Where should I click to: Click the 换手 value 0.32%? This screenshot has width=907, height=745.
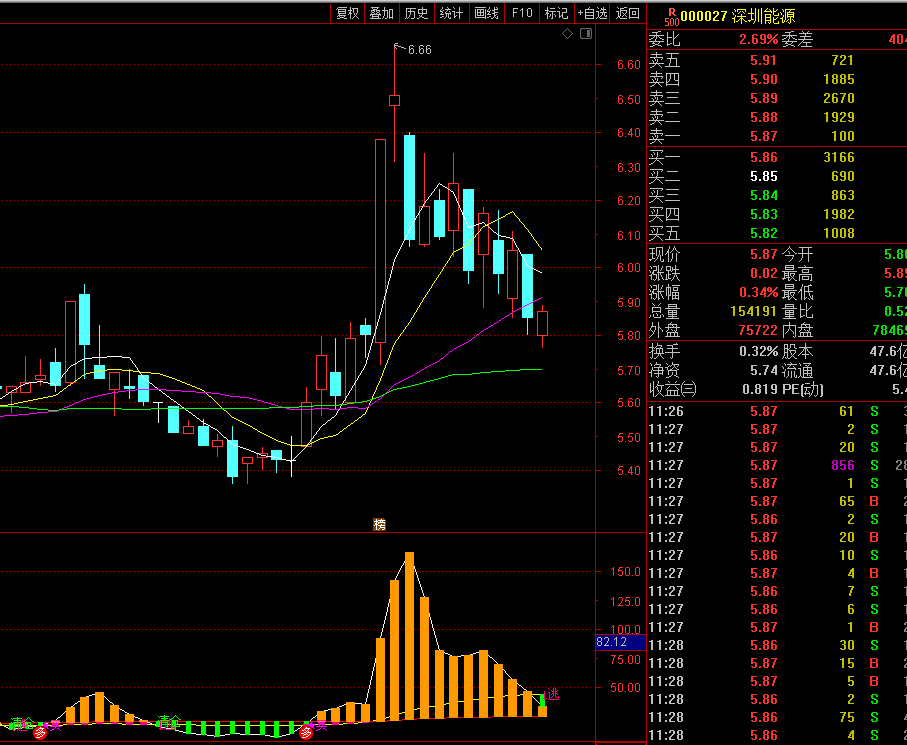[x=758, y=352]
